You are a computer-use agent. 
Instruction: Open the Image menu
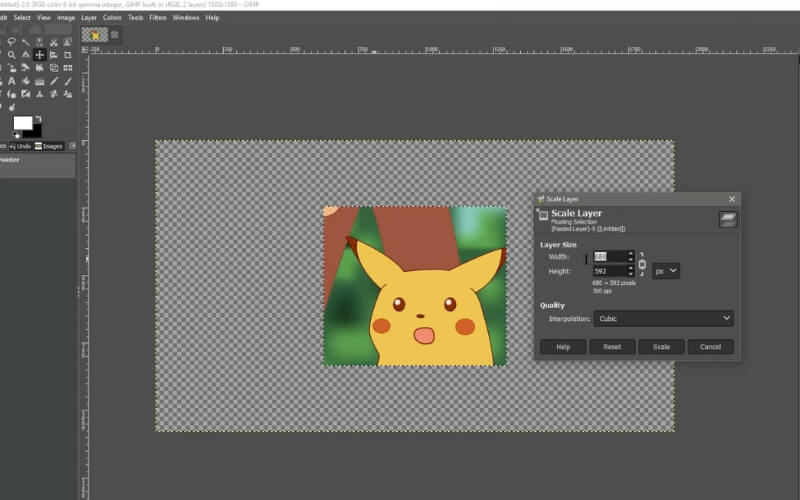tap(66, 17)
